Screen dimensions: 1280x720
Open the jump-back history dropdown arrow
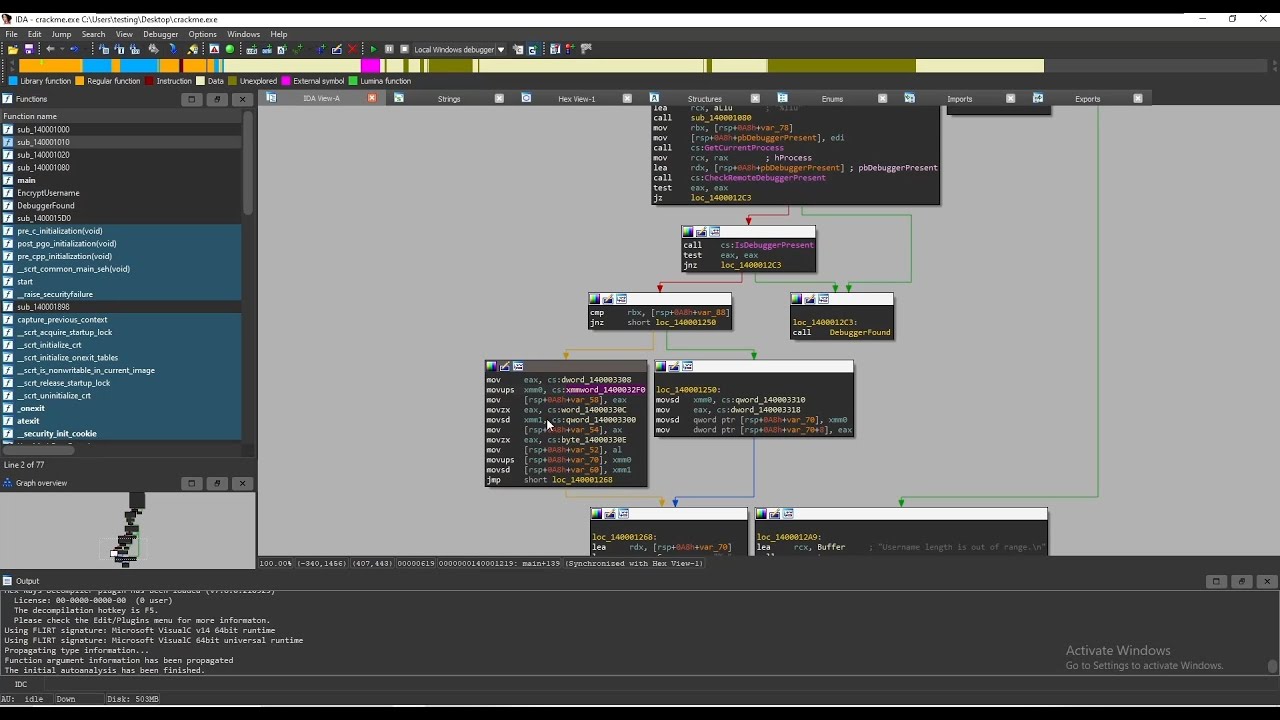pyautogui.click(x=62, y=49)
